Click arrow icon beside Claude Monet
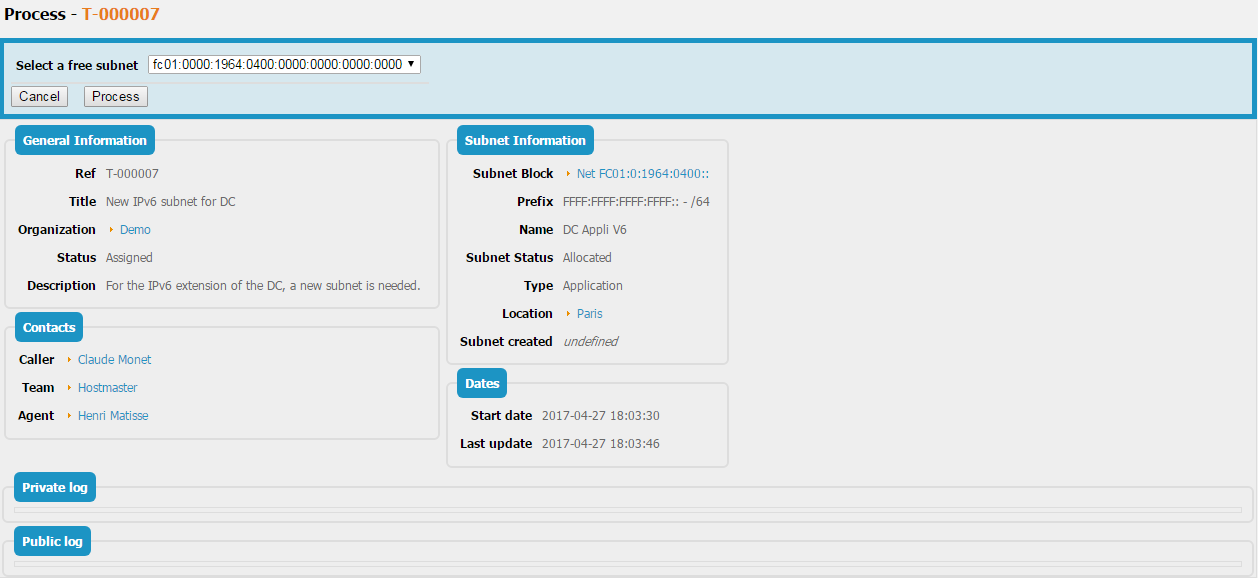Screen dimensions: 1258x578 click(69, 360)
